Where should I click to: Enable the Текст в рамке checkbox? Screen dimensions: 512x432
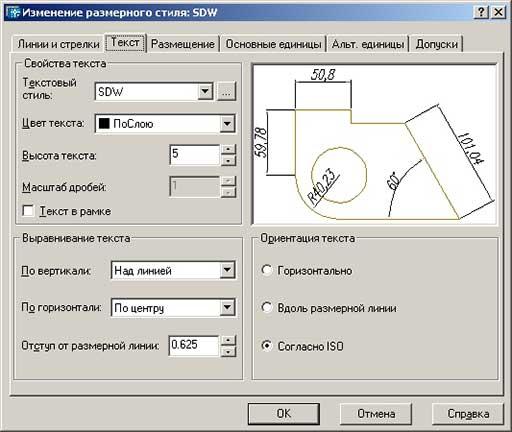[x=28, y=211]
